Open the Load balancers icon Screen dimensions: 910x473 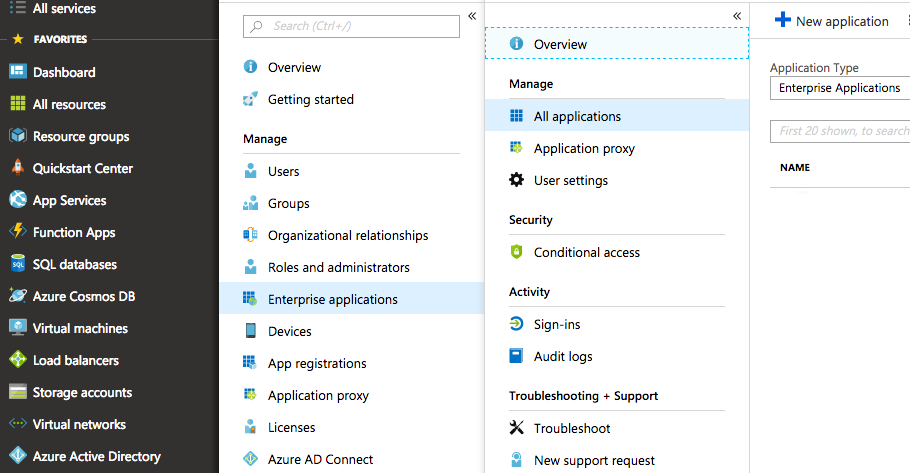point(17,360)
